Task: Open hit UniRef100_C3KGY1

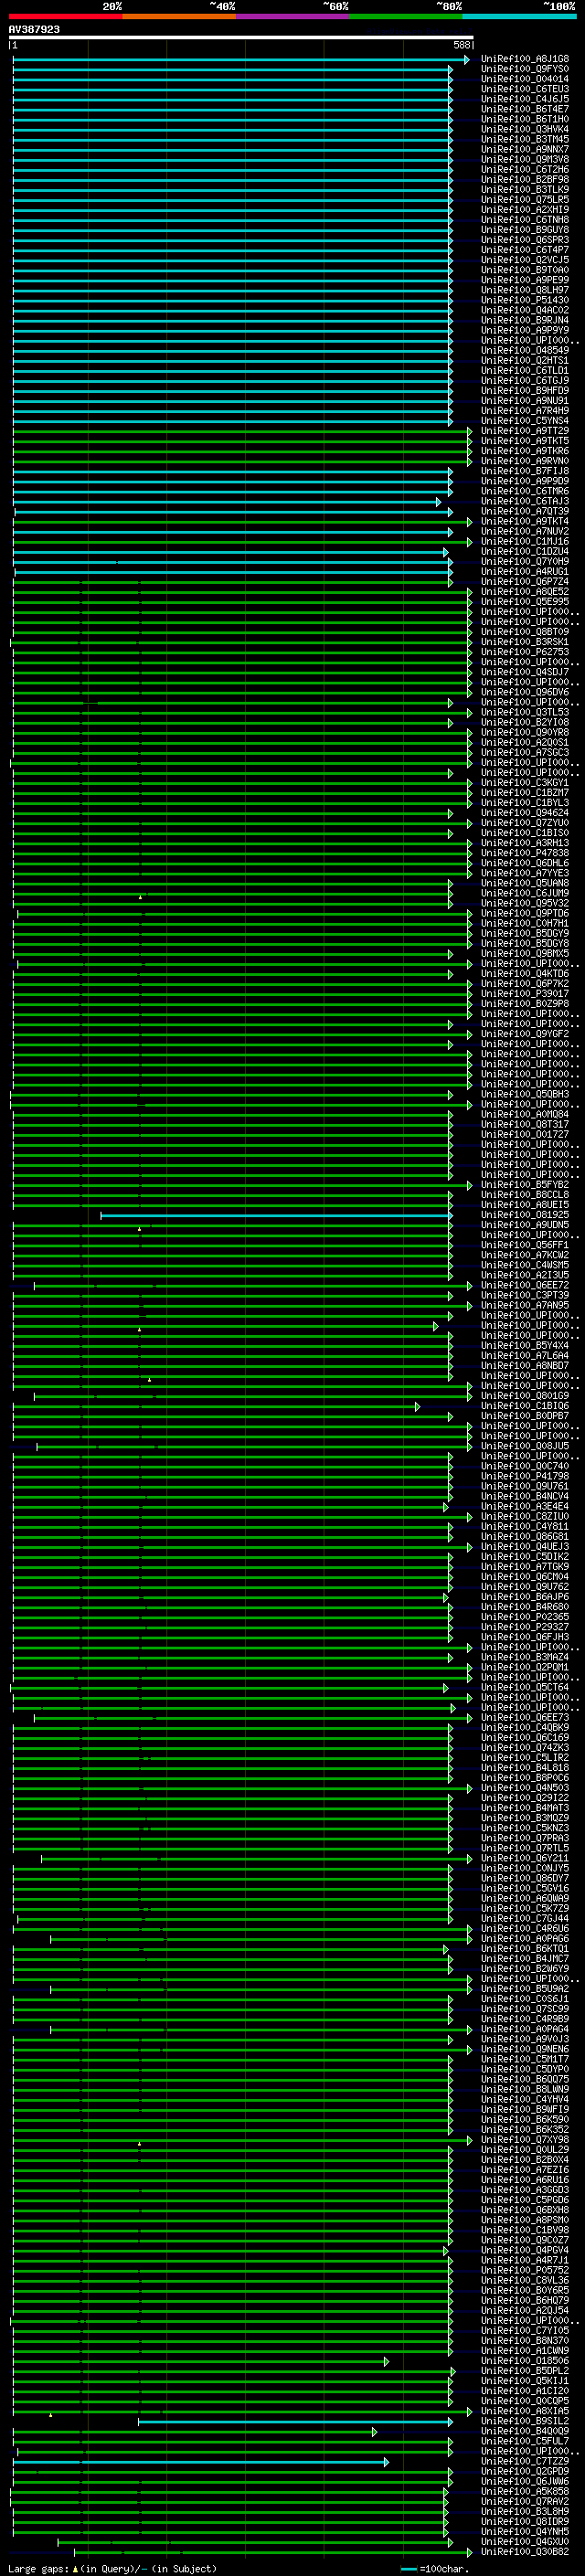Action: tap(525, 782)
